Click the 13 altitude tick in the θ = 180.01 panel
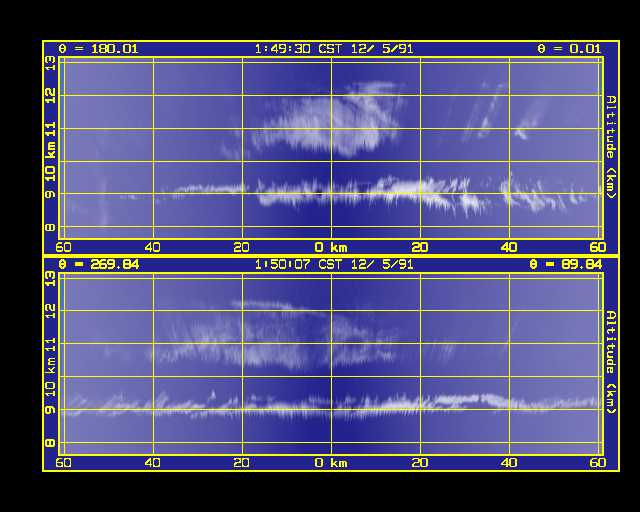 pyautogui.click(x=50, y=63)
